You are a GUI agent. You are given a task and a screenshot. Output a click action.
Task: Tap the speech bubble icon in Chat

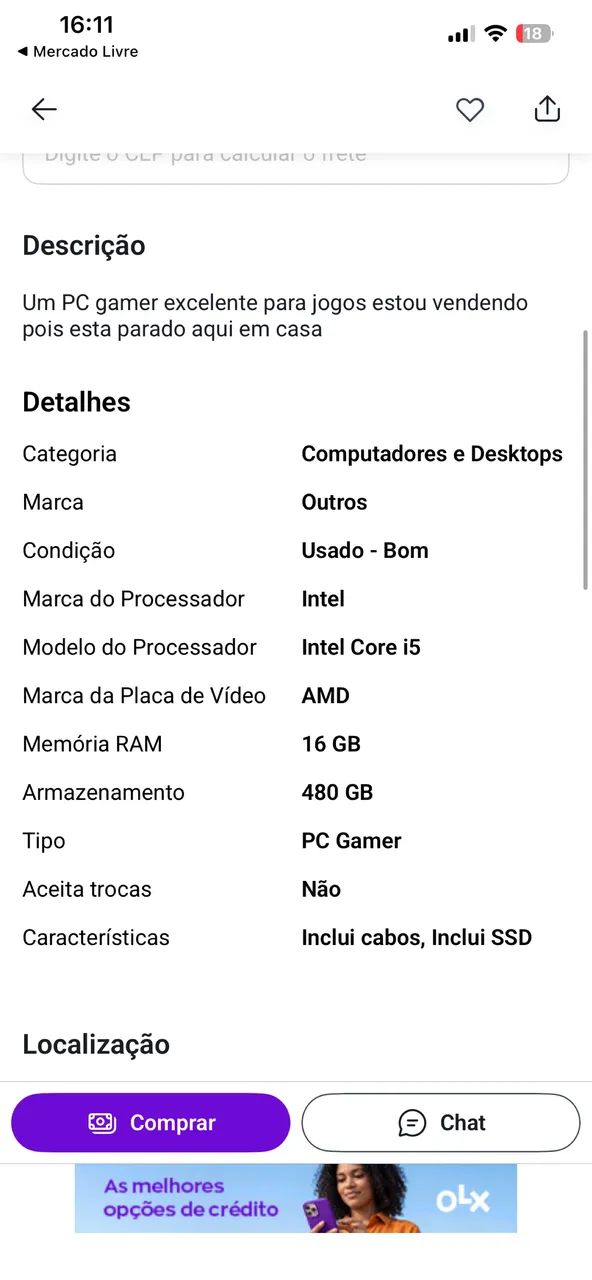point(412,1123)
